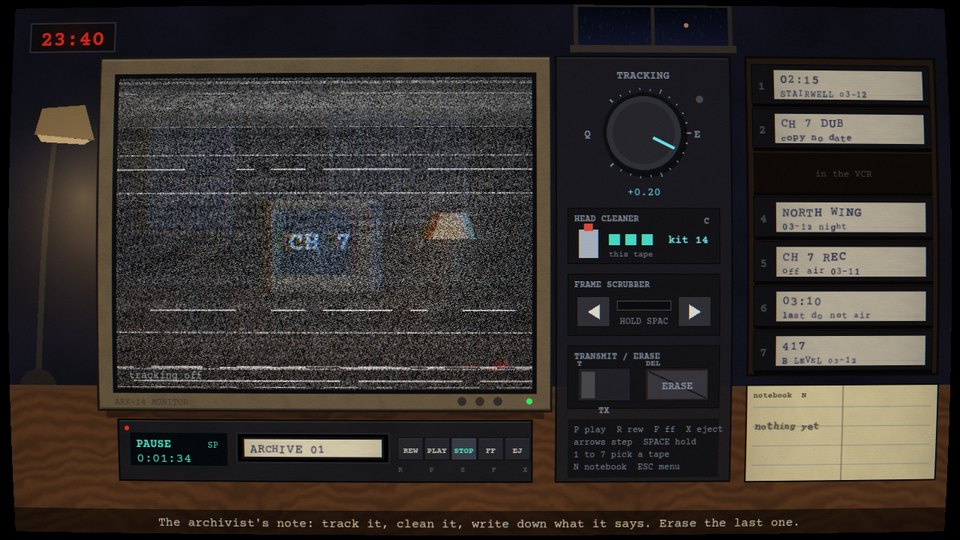Click the floor lamp shade
Screen dimensions: 960x540
pos(64,124)
